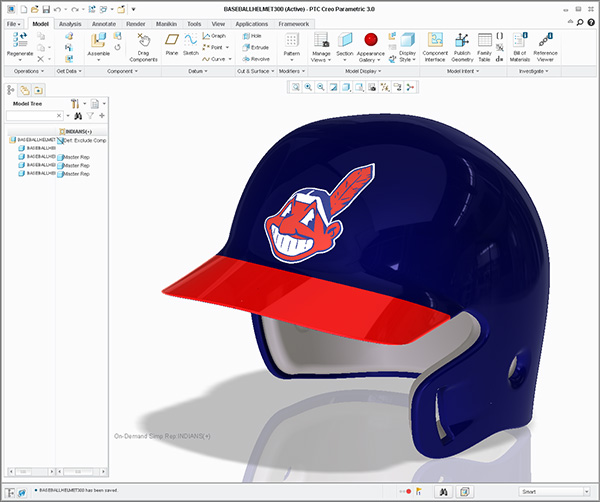This screenshot has width=600, height=502.
Task: Toggle navigator pane display in status bar
Action: [x=10, y=493]
